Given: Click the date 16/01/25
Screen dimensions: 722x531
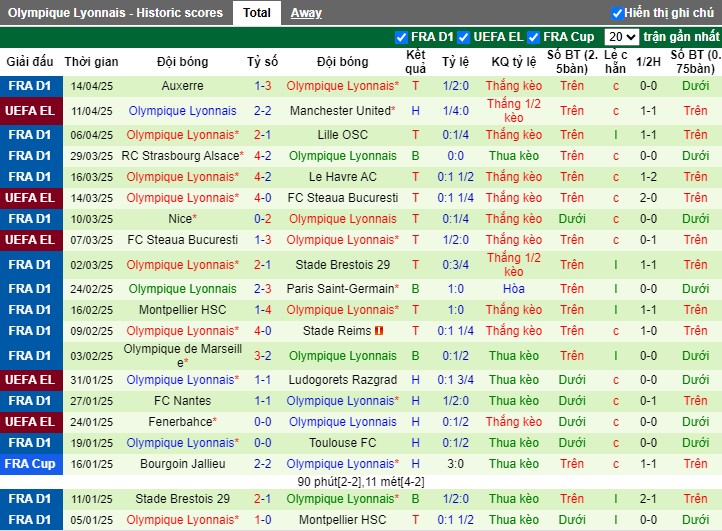Looking at the screenshot, I should click(x=92, y=464).
